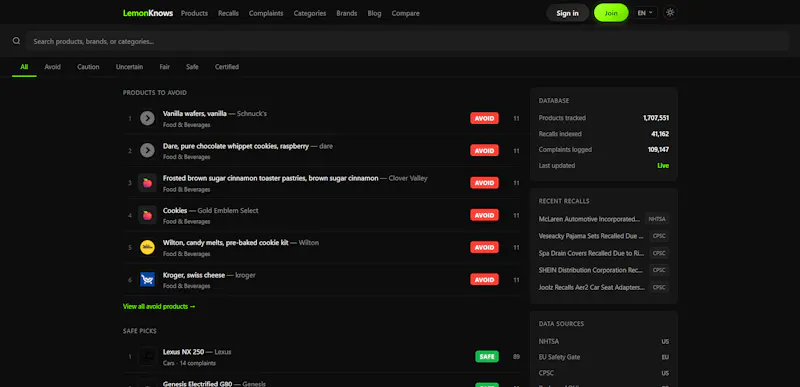Viewport: 800px width, 387px height.
Task: Click the green Join button
Action: point(611,13)
